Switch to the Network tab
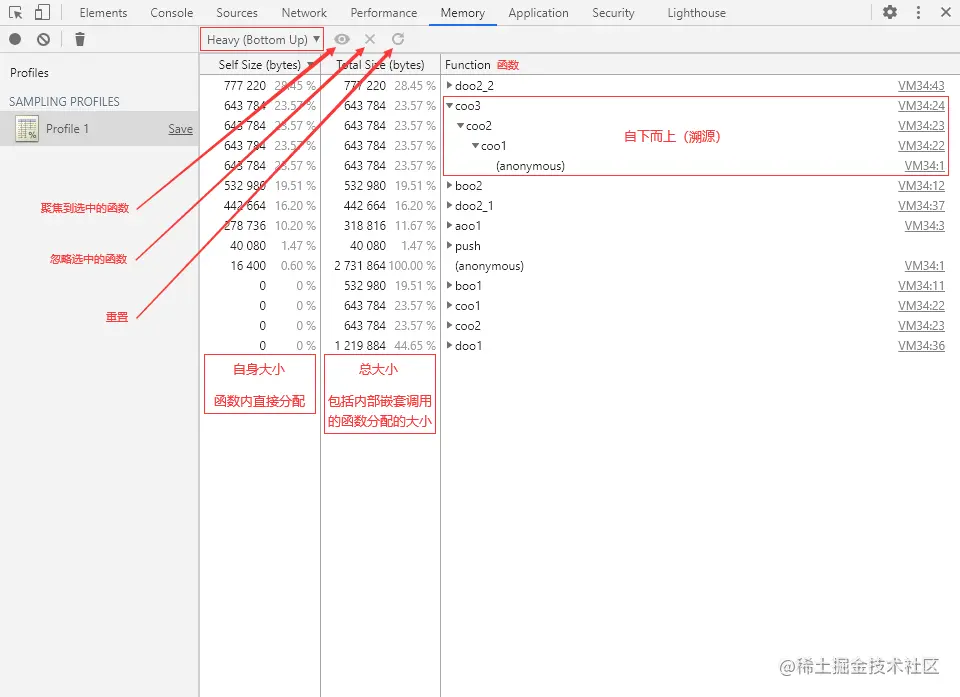The width and height of the screenshot is (960, 697). click(x=304, y=13)
